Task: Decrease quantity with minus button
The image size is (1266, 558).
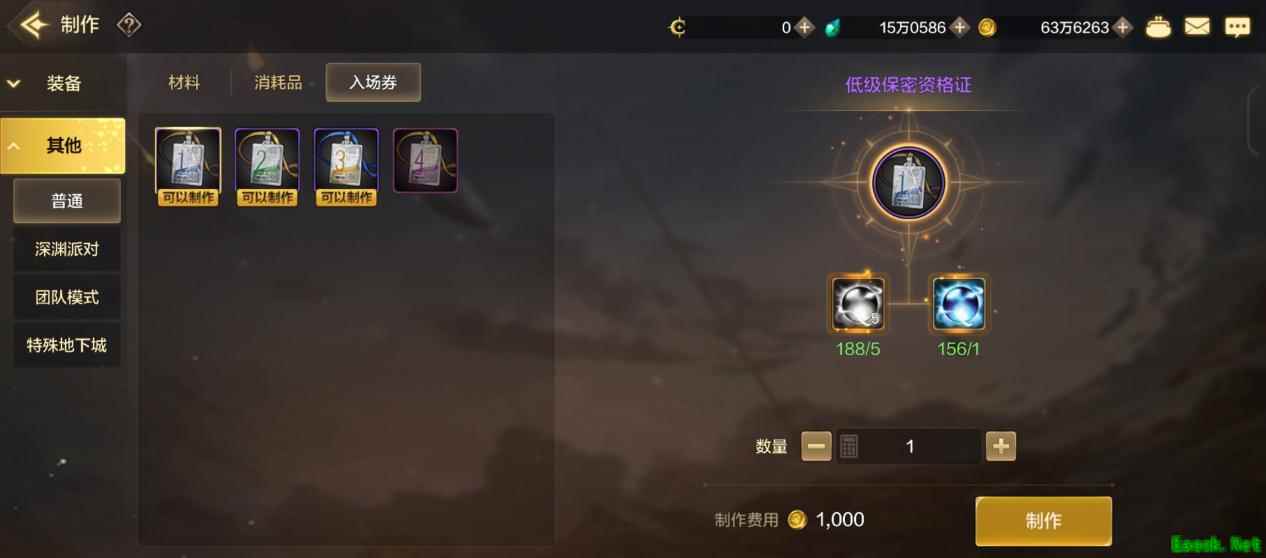Action: (x=817, y=446)
